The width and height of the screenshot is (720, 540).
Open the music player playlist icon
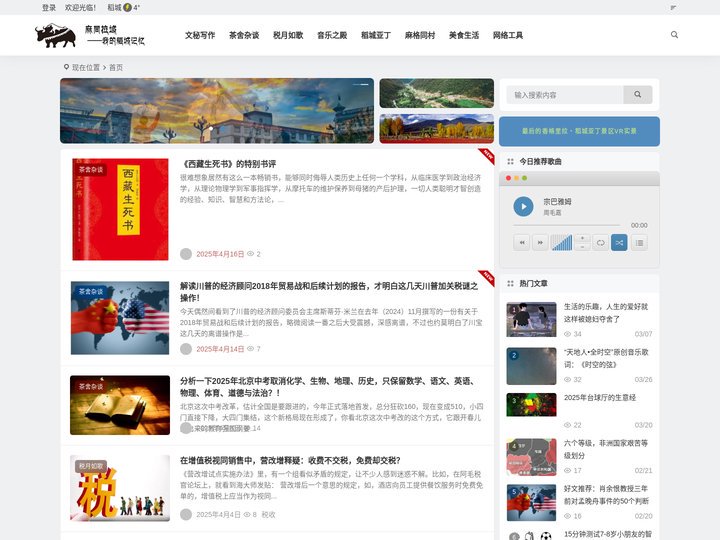coord(639,242)
